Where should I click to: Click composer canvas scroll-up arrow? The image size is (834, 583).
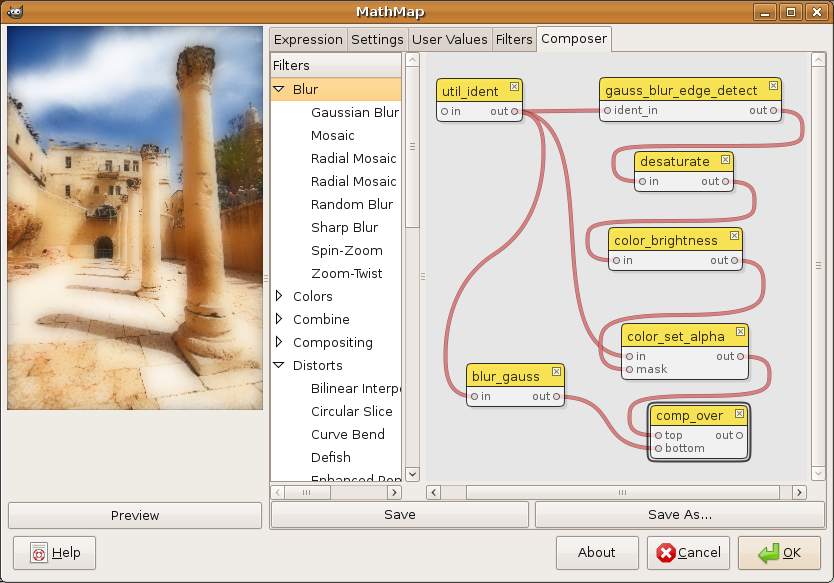click(x=818, y=60)
